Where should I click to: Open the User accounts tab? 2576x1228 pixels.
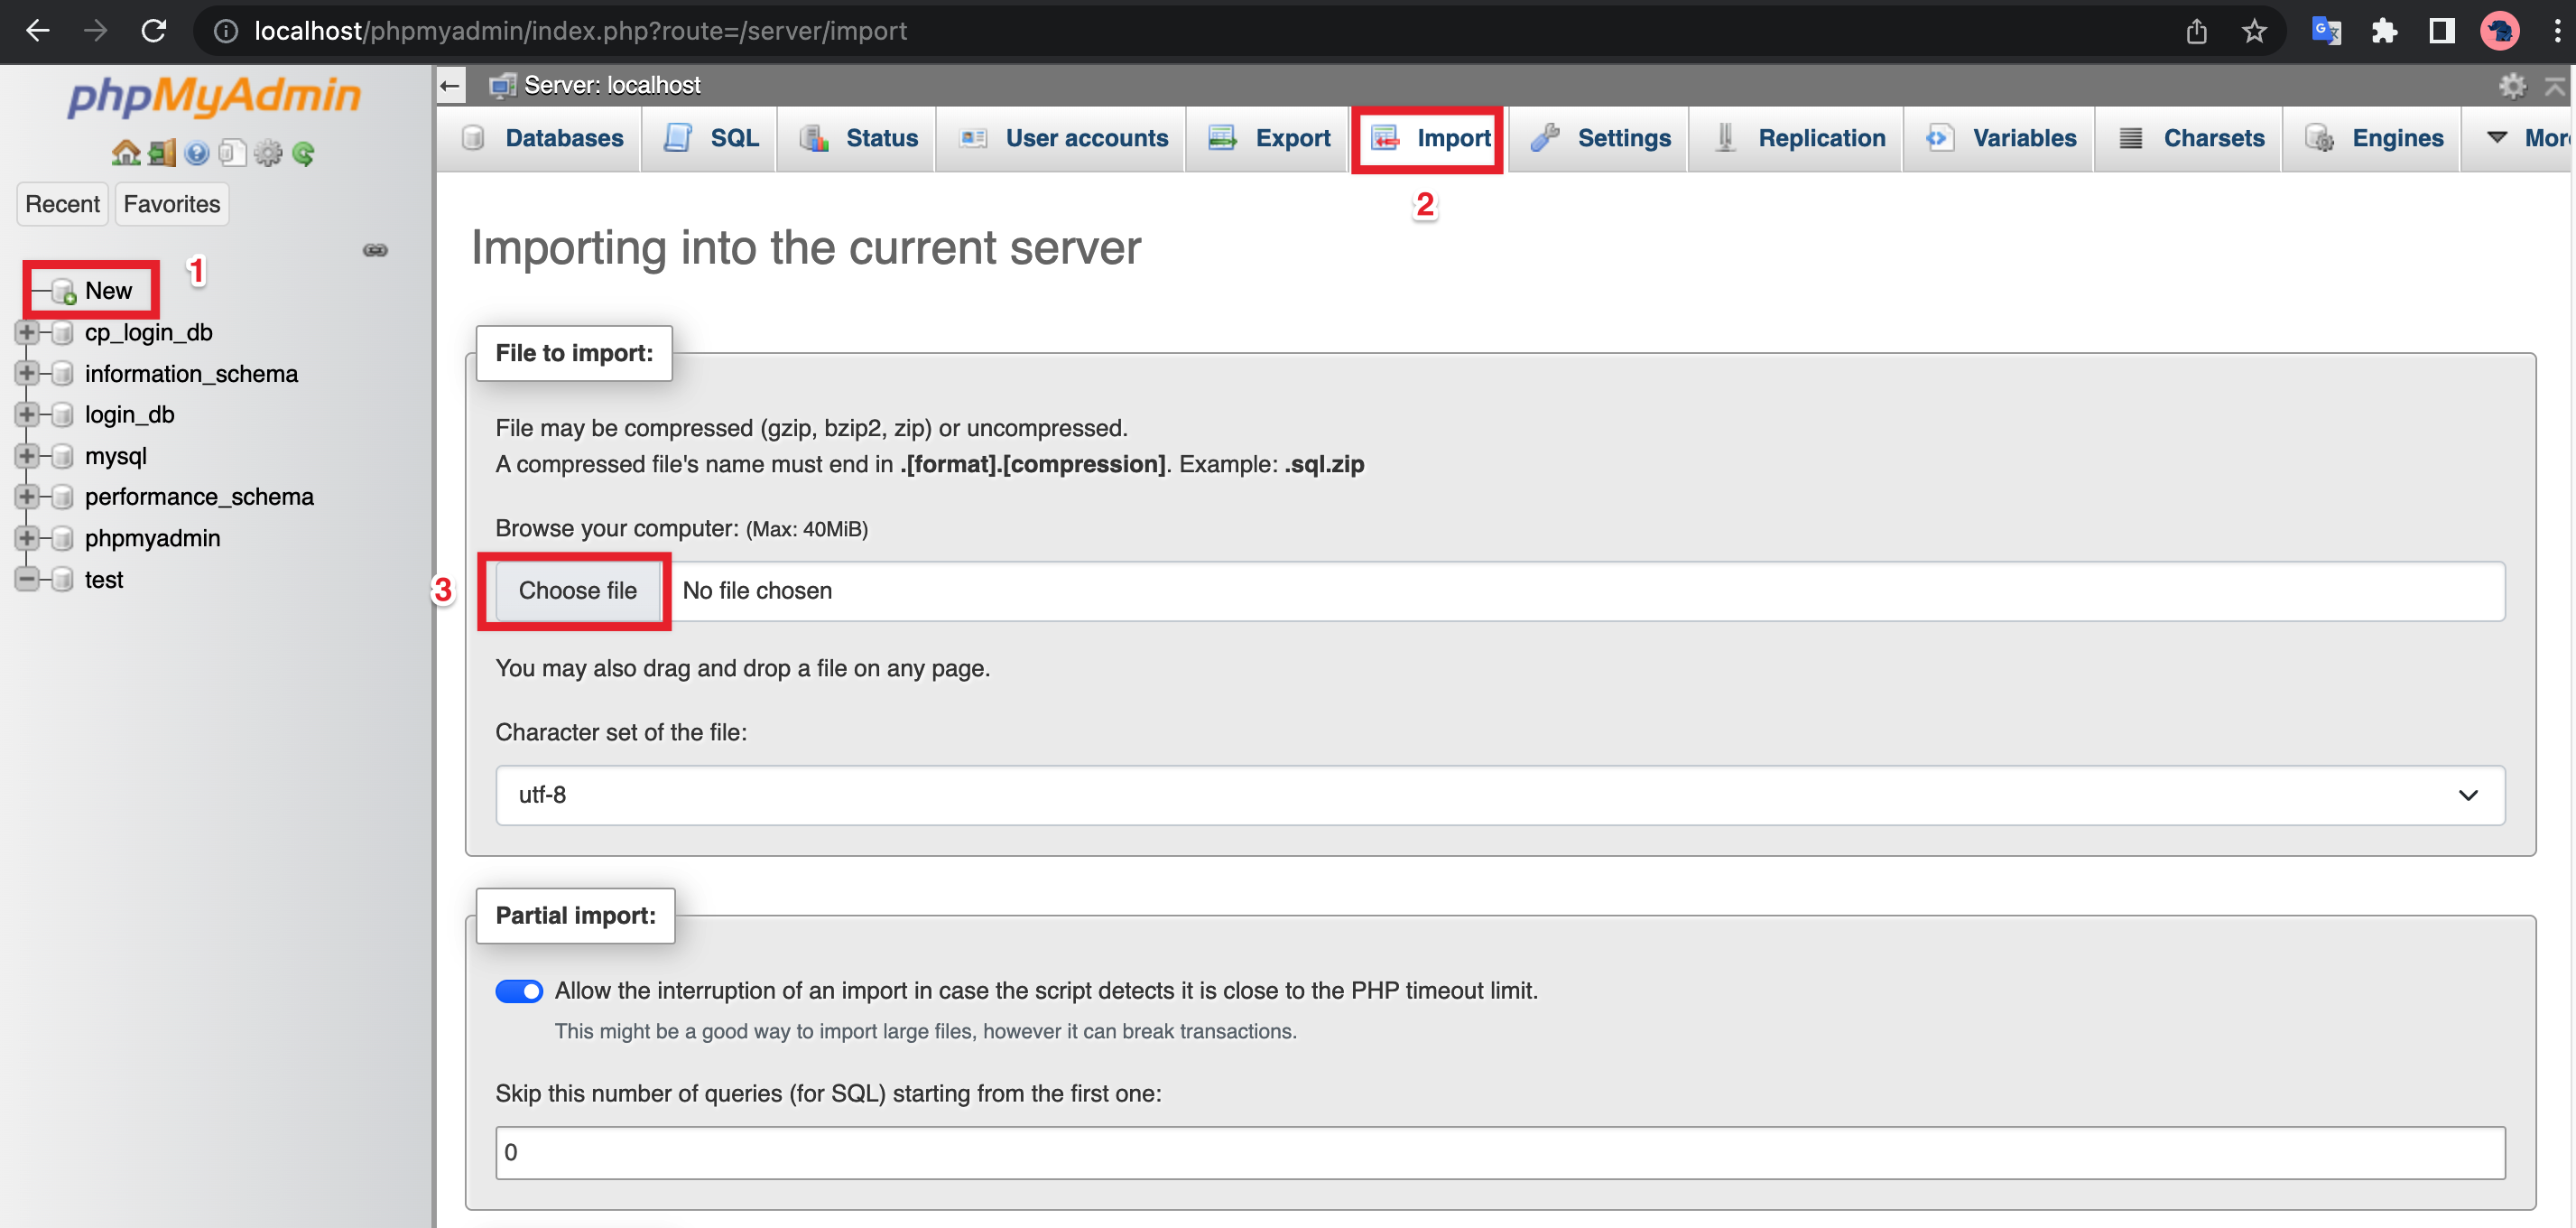(x=1061, y=138)
